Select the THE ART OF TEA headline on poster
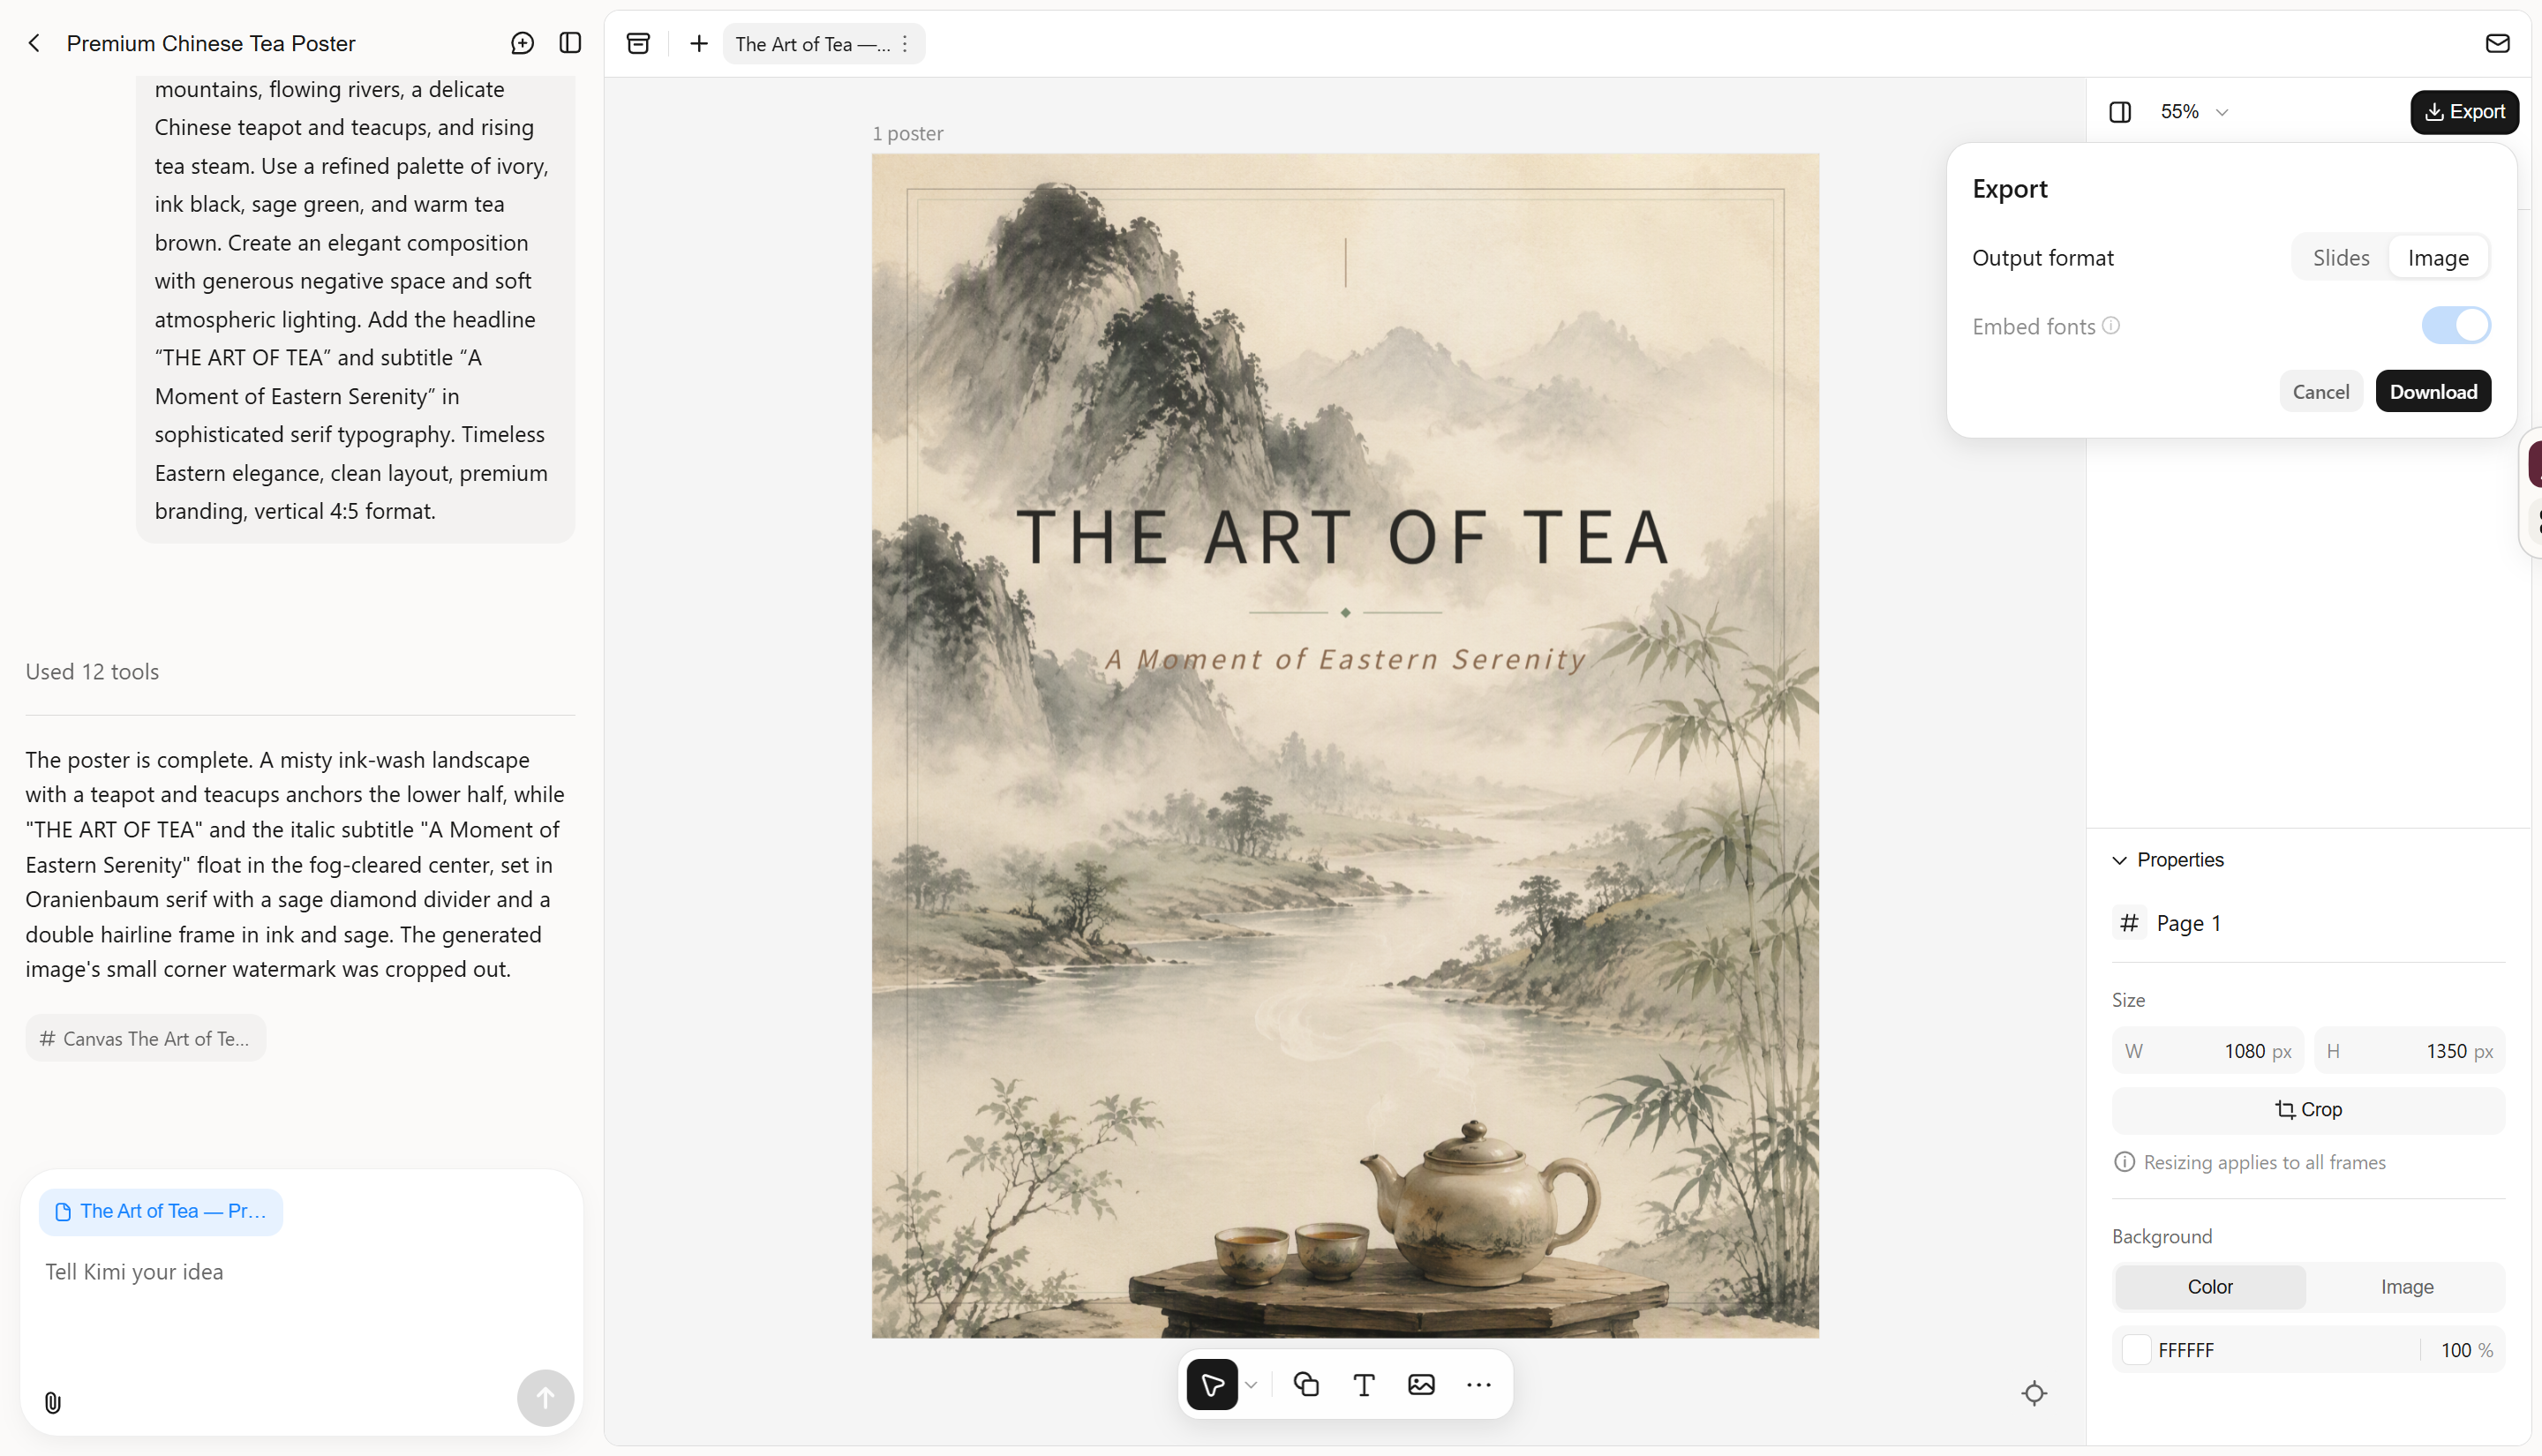The height and width of the screenshot is (1456, 2542). 1343,538
